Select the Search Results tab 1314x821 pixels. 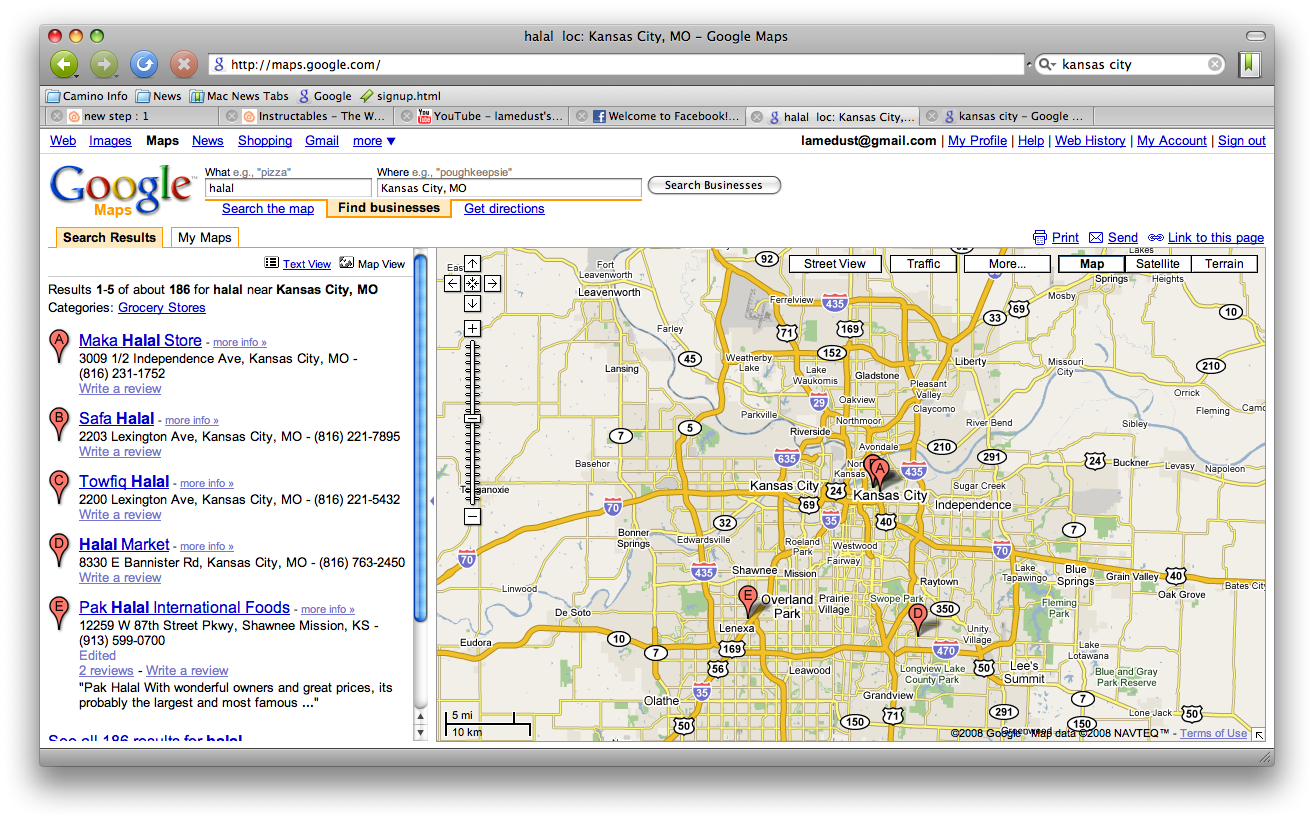pos(109,237)
